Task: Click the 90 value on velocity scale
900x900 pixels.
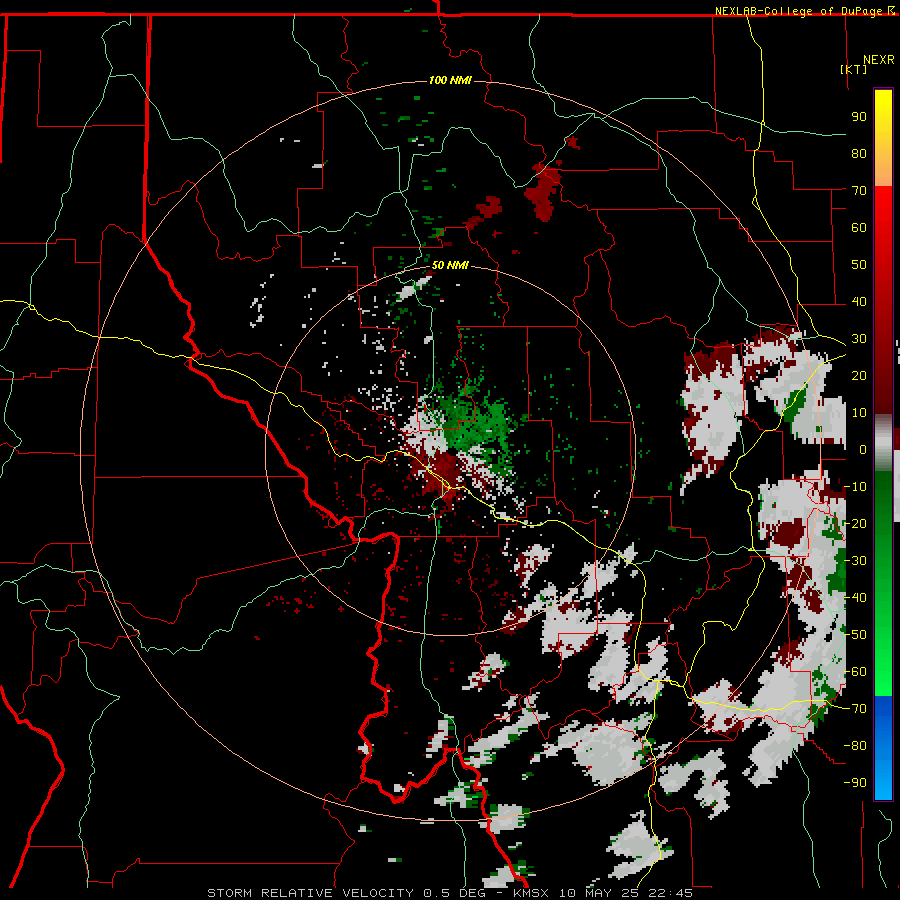Action: (x=859, y=117)
